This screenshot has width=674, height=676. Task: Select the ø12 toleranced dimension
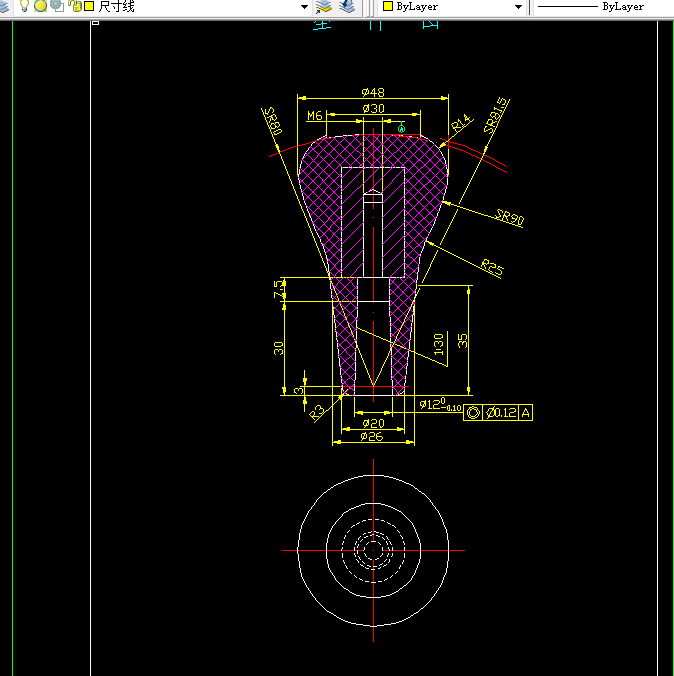(440, 405)
